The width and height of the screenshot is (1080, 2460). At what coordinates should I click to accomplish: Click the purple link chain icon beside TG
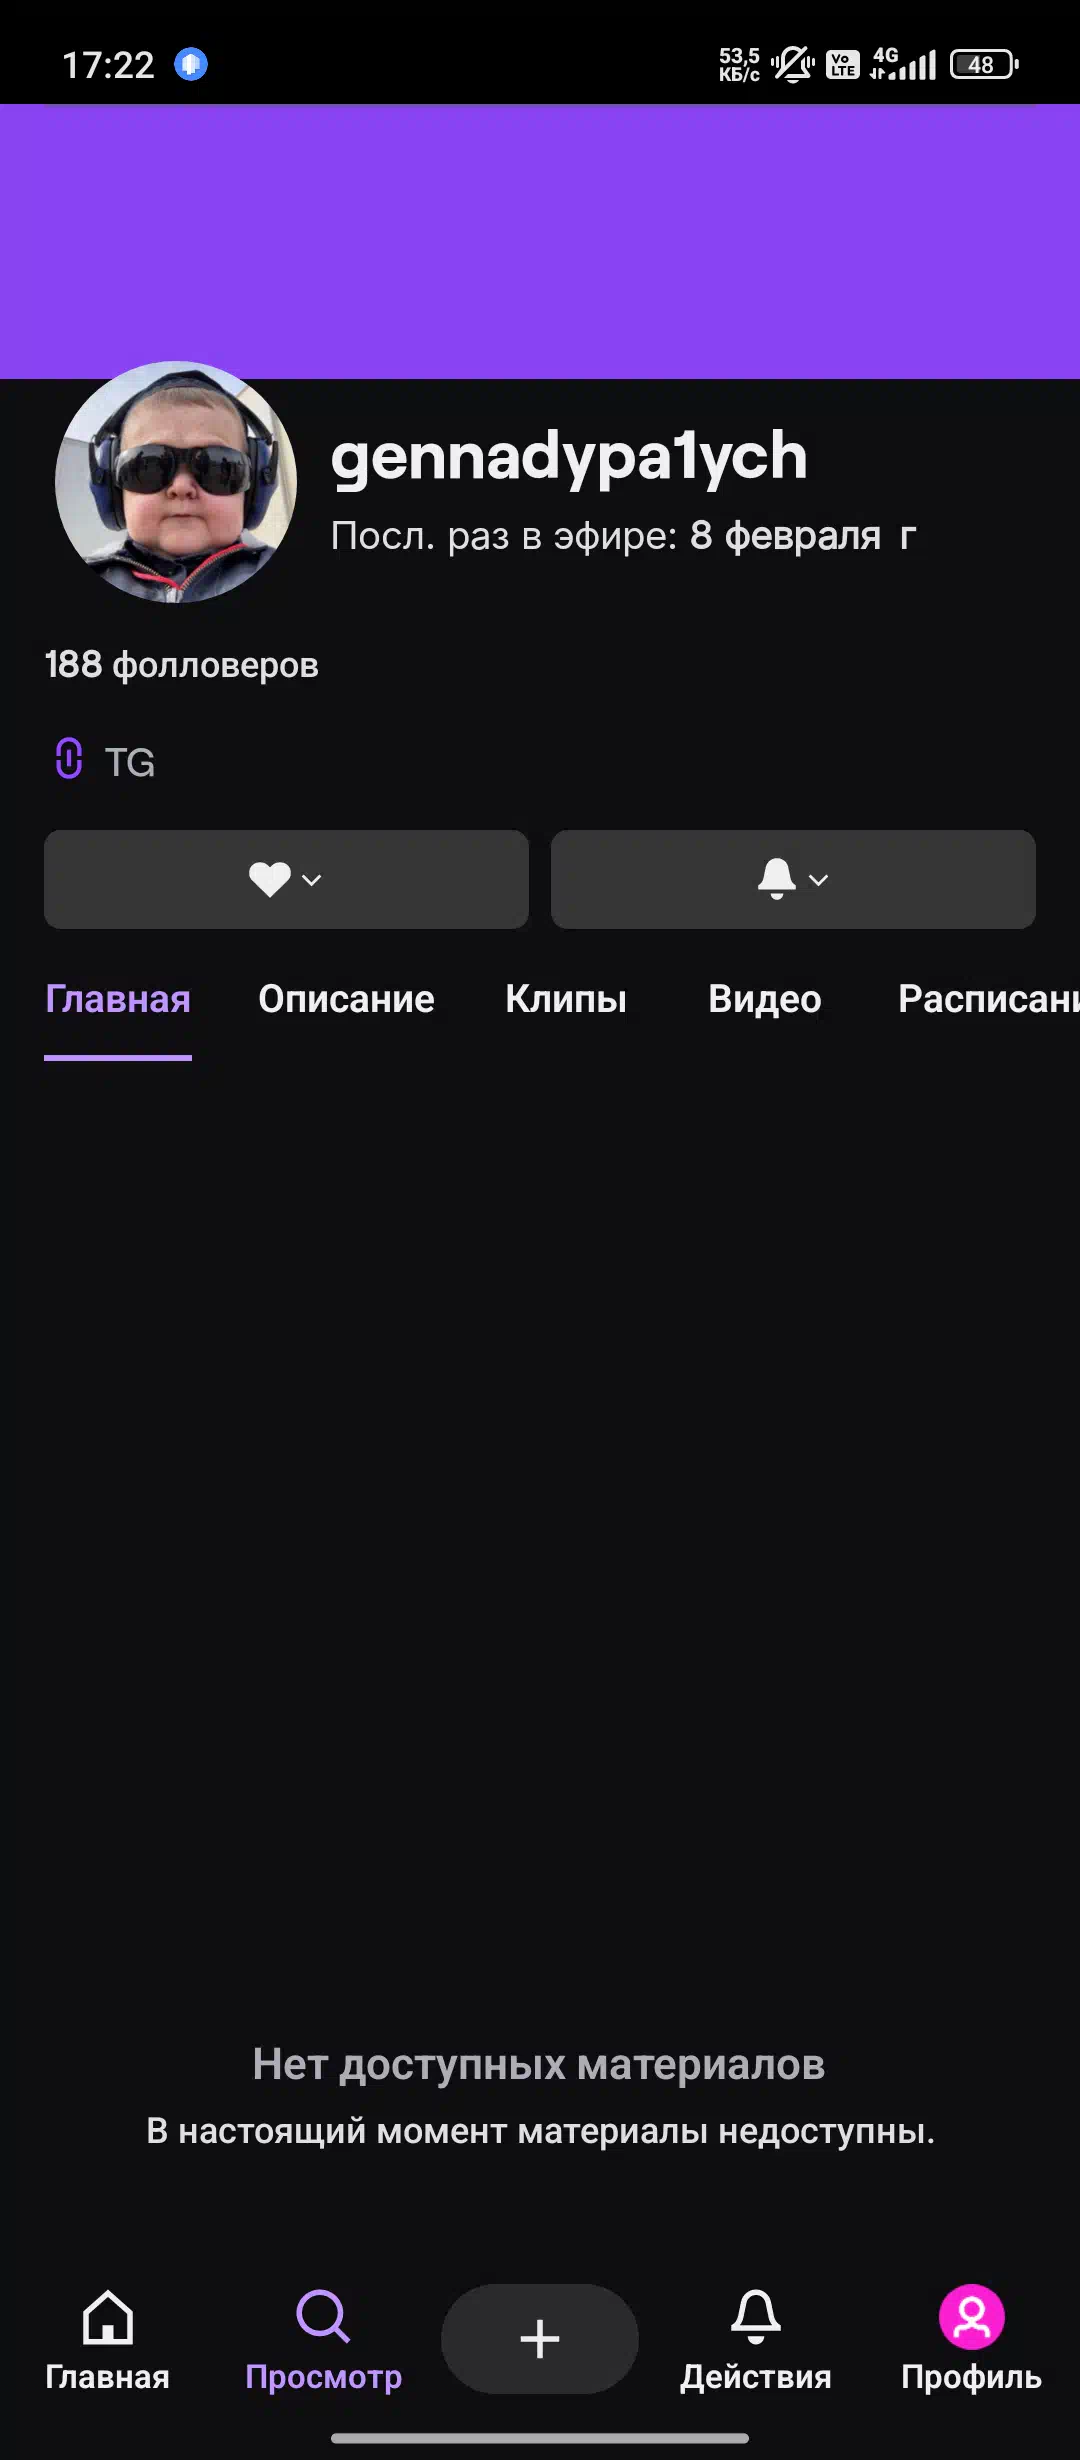click(x=68, y=758)
